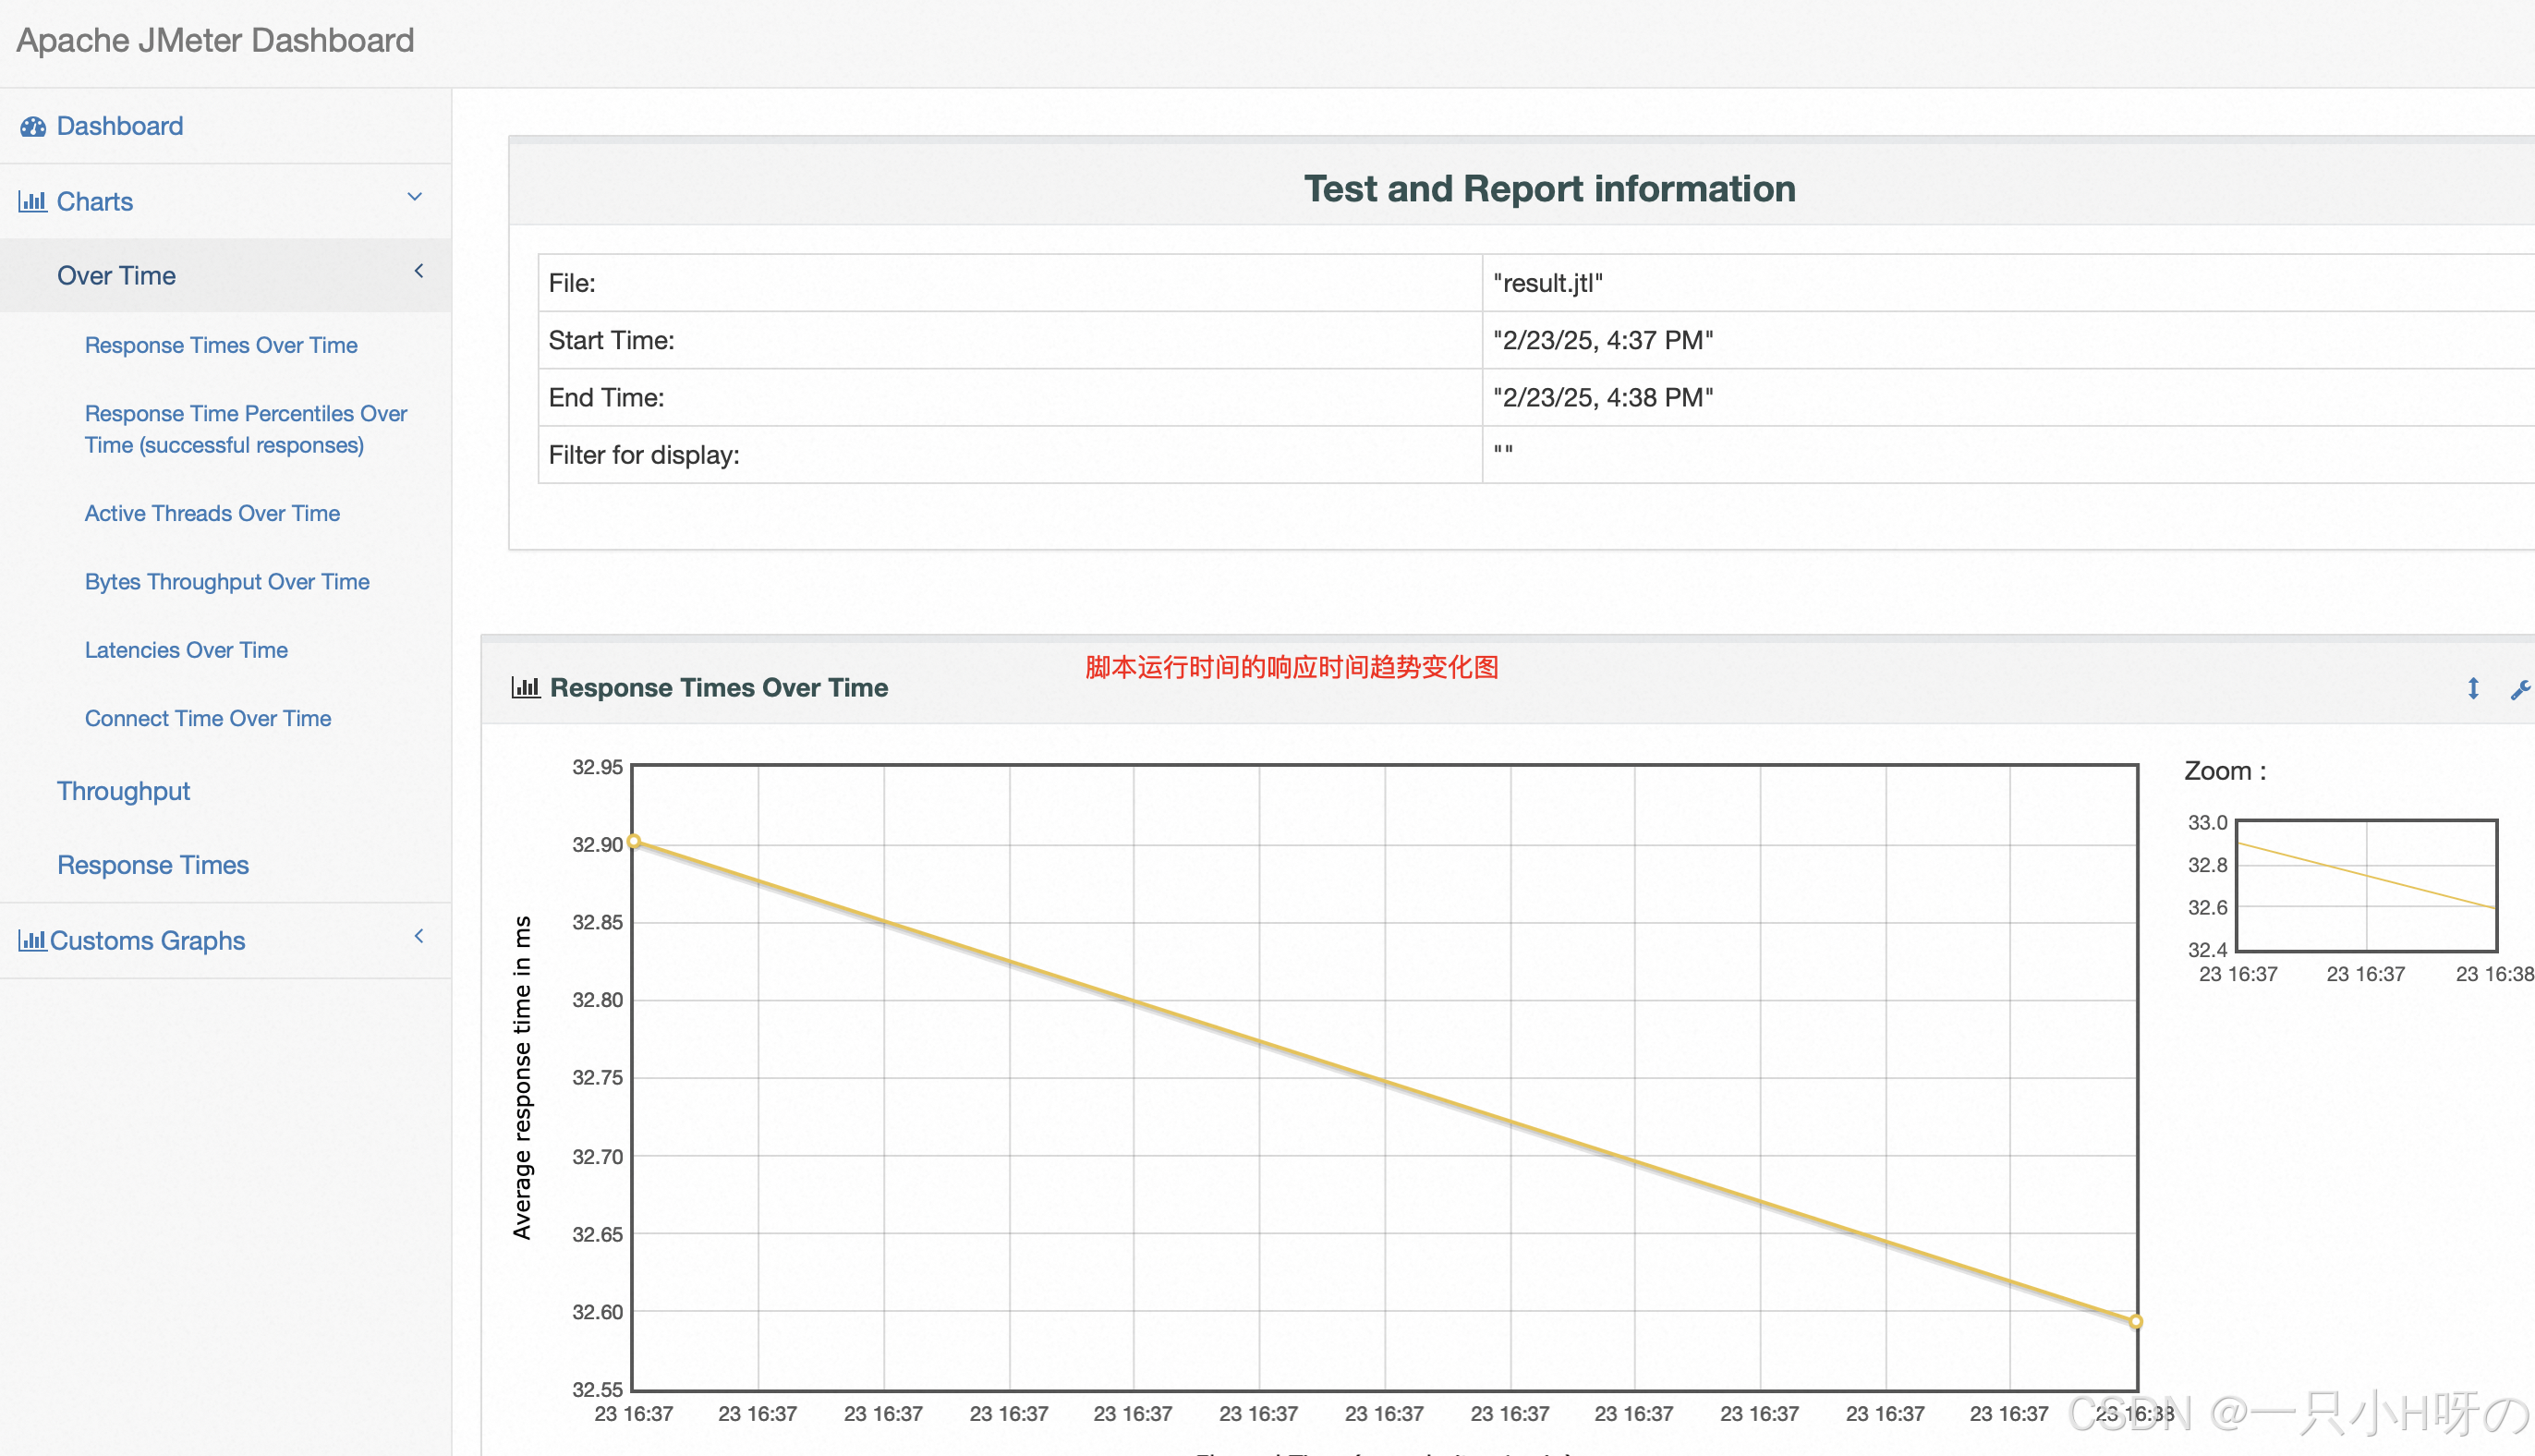Open the Response Times menu section
Screen dimensions: 2535x1456
(153, 865)
